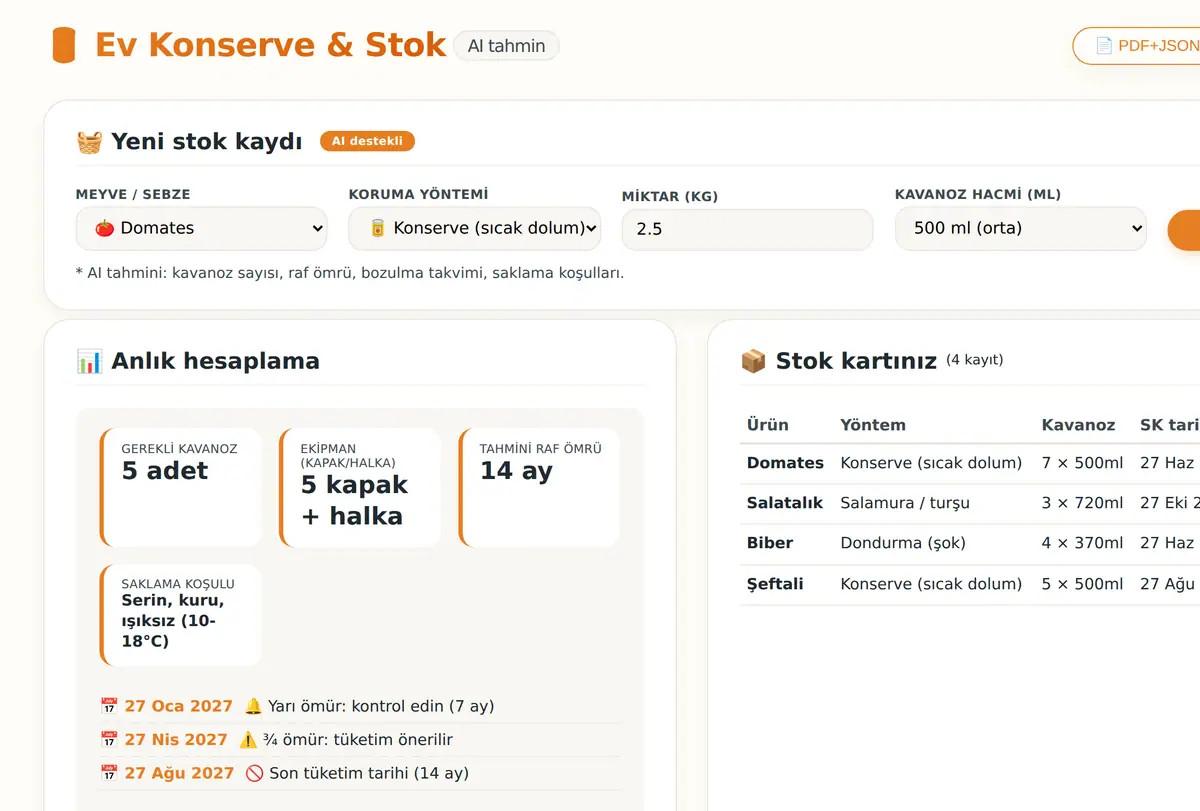Click the 3 × 720ml jar cell
Image resolution: width=1200 pixels, height=811 pixels.
pos(1082,503)
